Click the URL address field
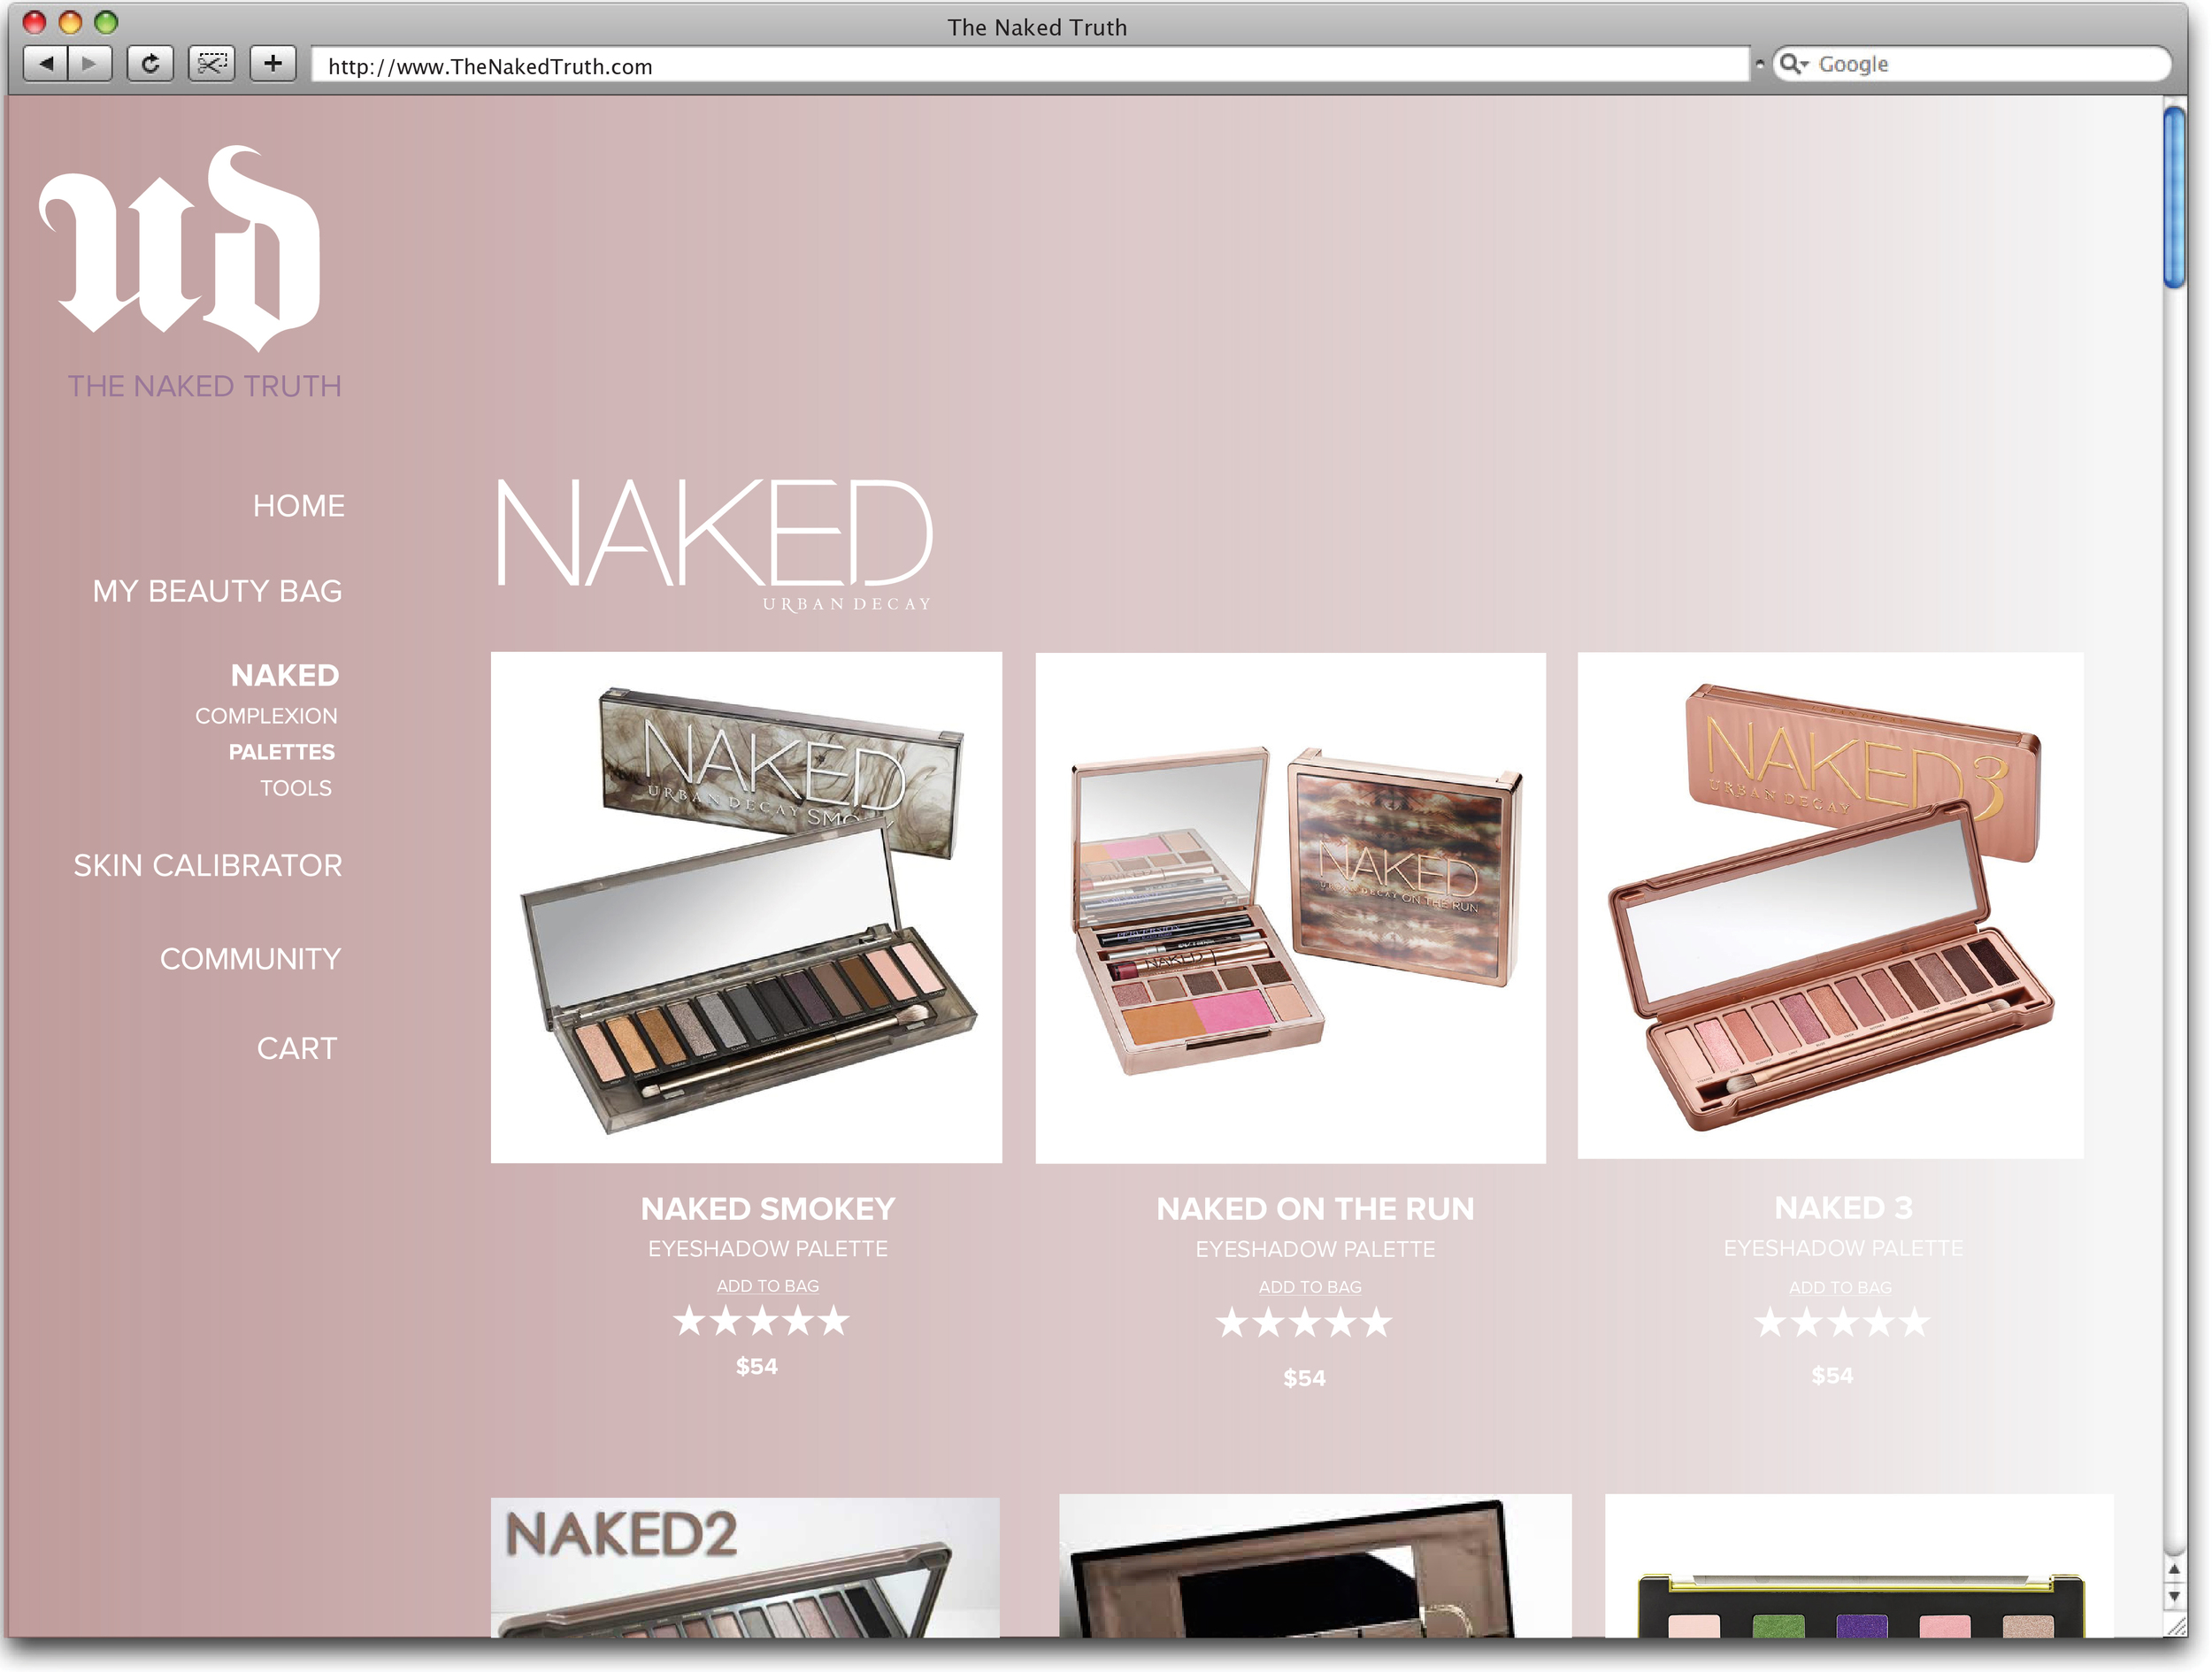 [1030, 66]
